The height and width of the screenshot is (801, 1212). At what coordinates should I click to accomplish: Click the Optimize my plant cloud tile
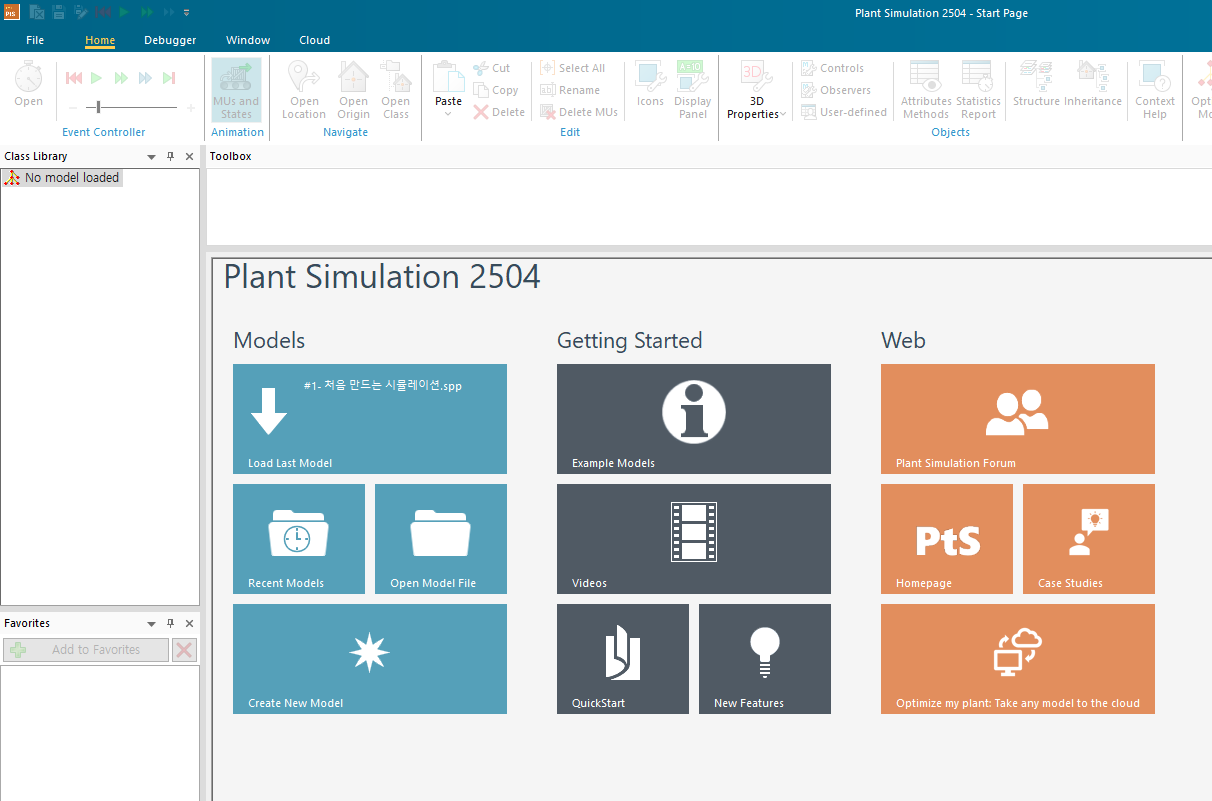(1018, 659)
